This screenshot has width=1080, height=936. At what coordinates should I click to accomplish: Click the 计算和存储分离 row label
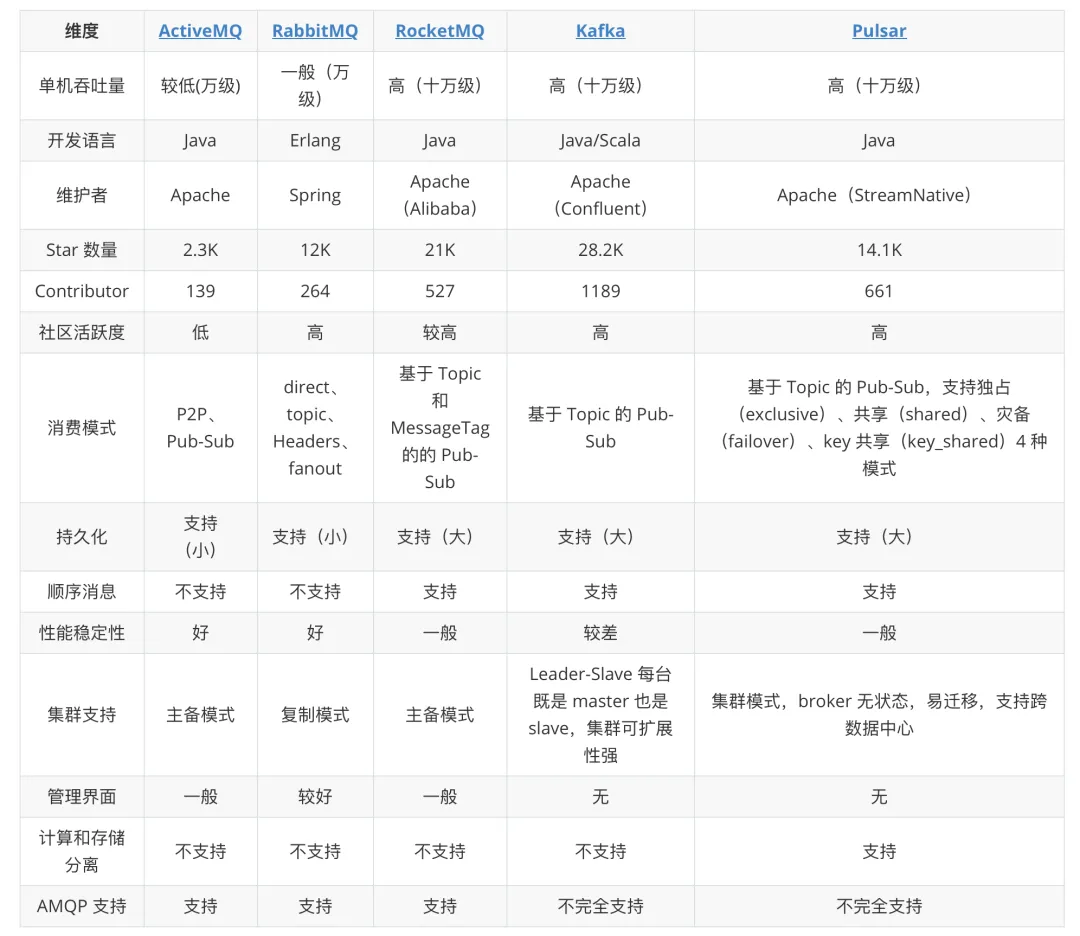pyautogui.click(x=82, y=851)
